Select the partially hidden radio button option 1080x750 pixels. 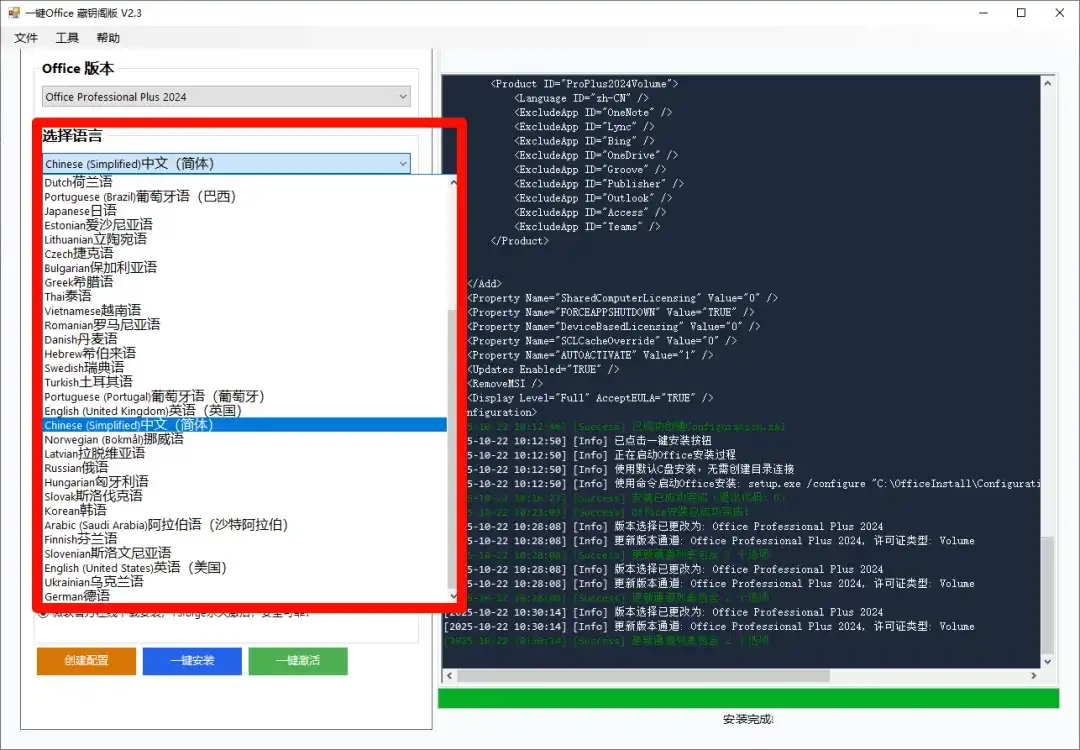43,613
